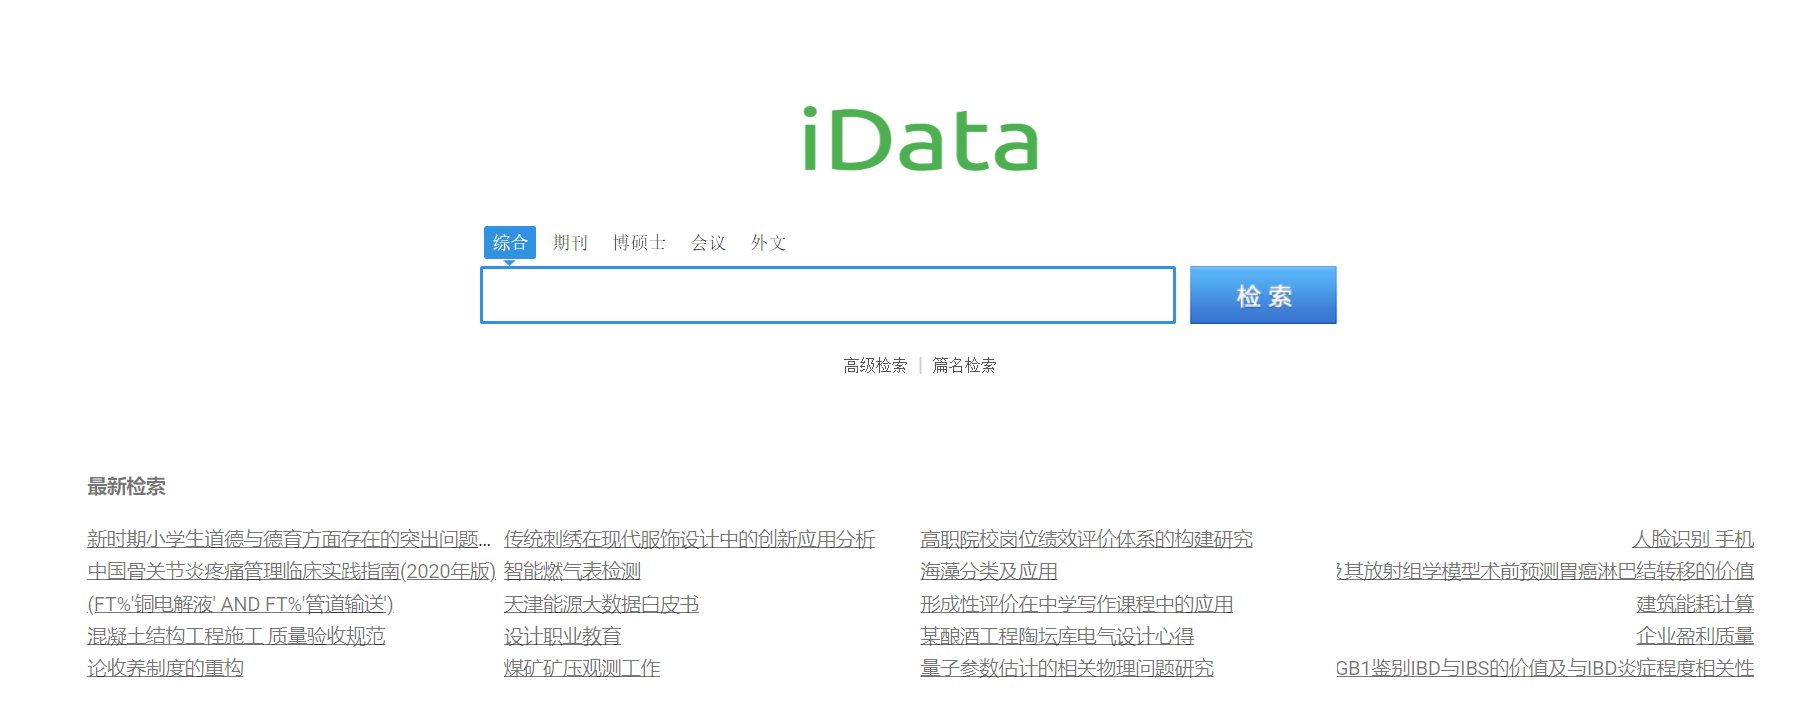
Task: Open link 混凝土结构工程施工 质量验收规范
Action: pos(236,636)
